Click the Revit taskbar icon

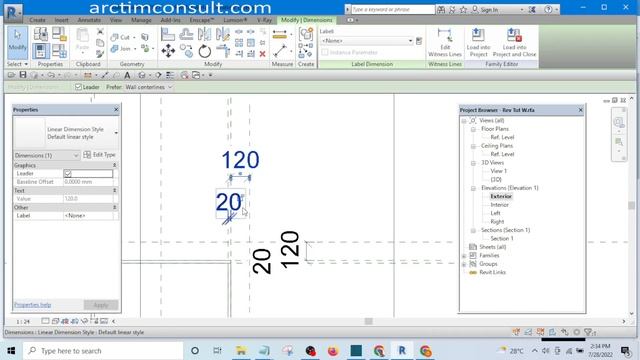pyautogui.click(x=402, y=351)
